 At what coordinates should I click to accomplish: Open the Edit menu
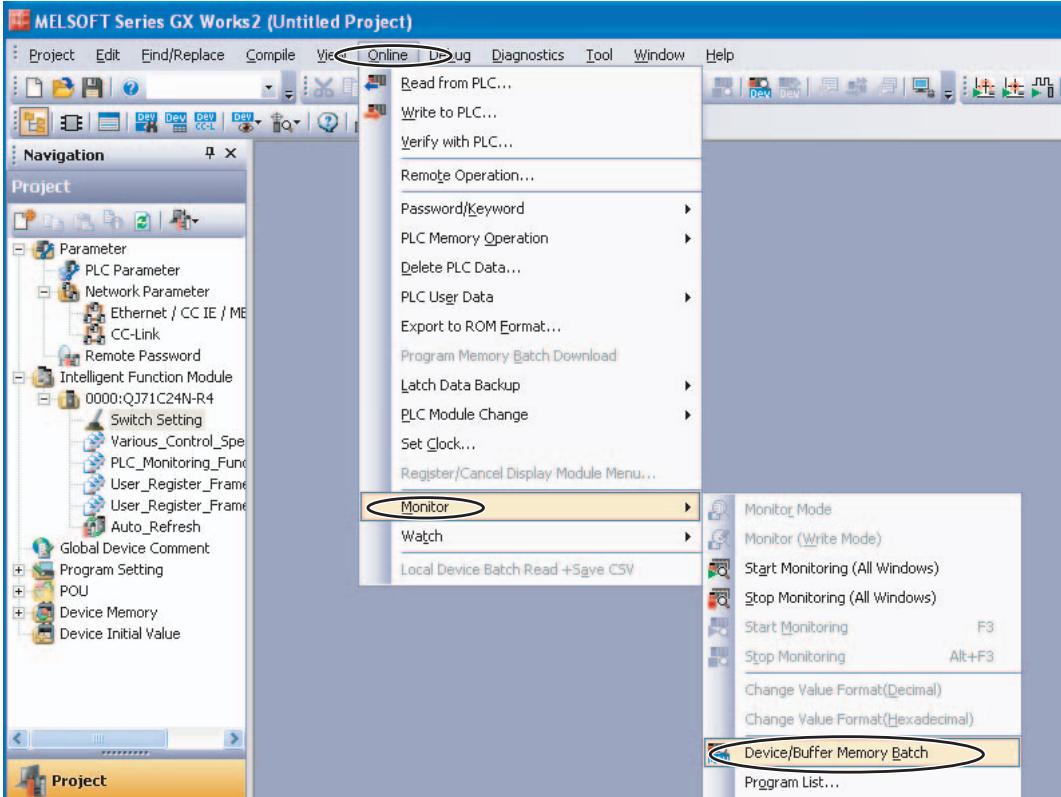[108, 55]
